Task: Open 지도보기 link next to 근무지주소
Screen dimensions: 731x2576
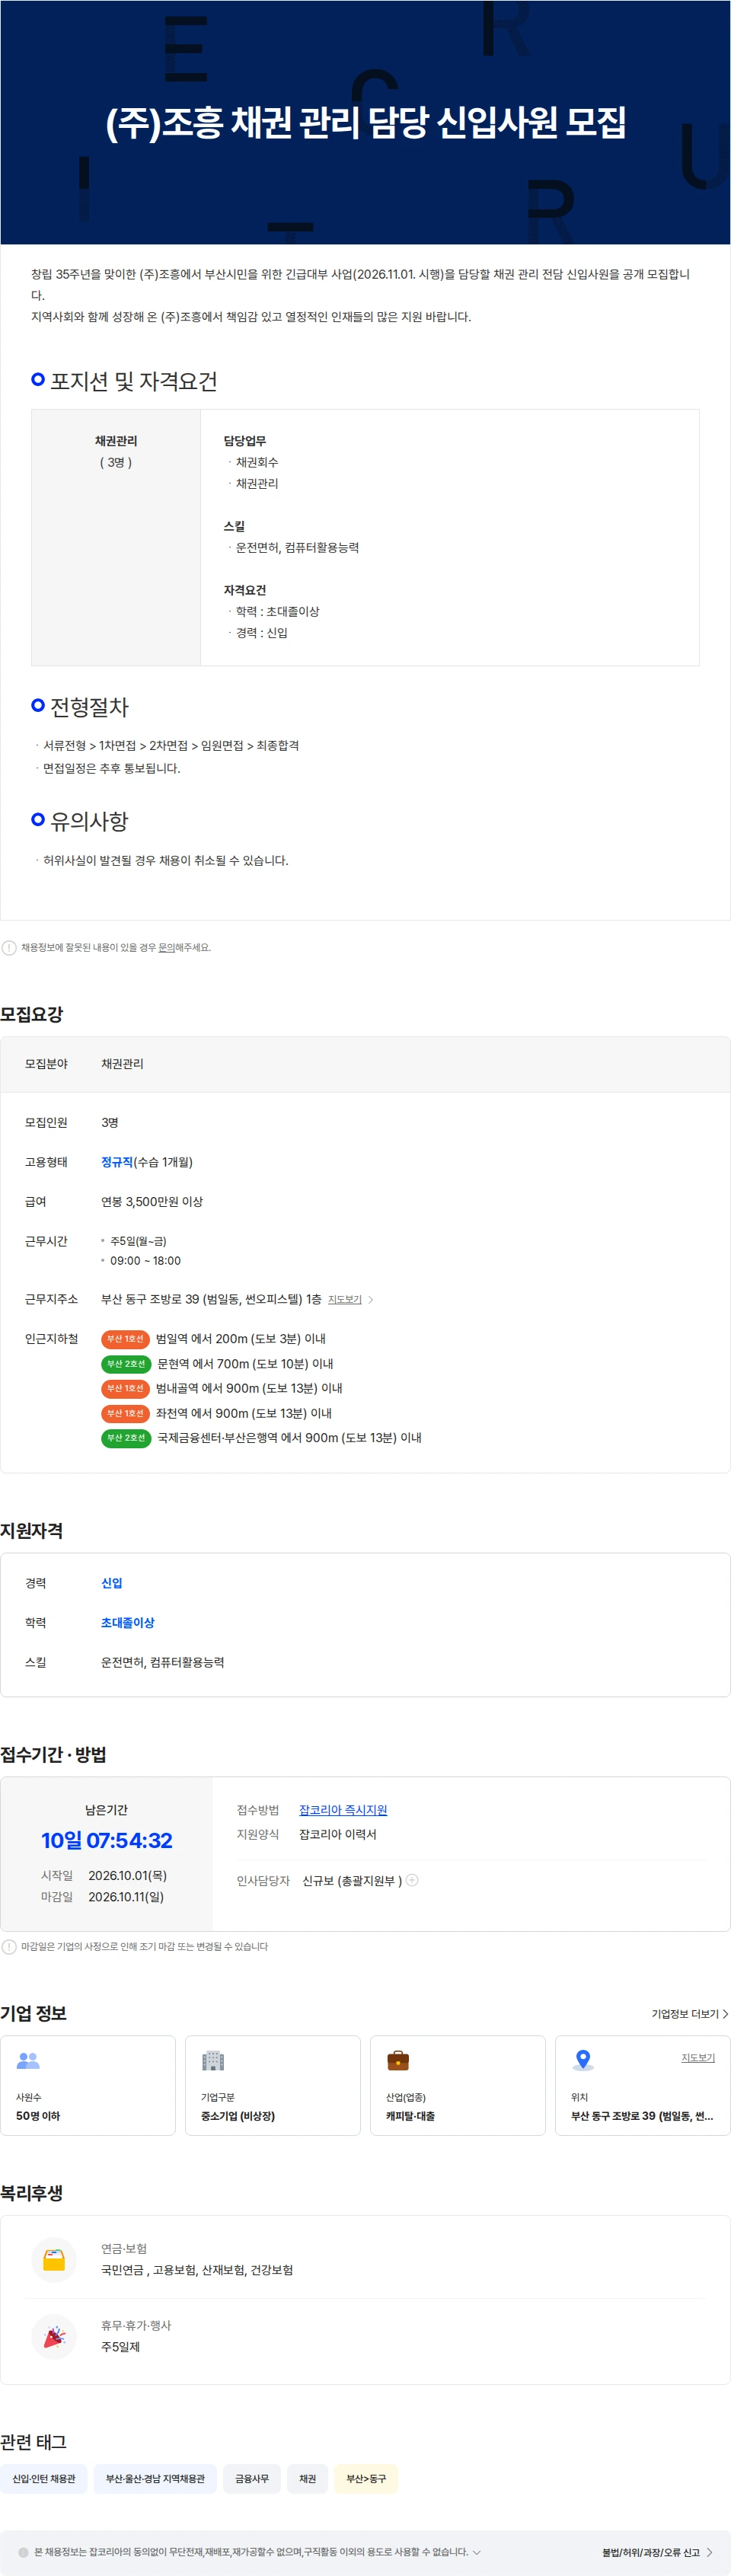Action: coord(345,1299)
